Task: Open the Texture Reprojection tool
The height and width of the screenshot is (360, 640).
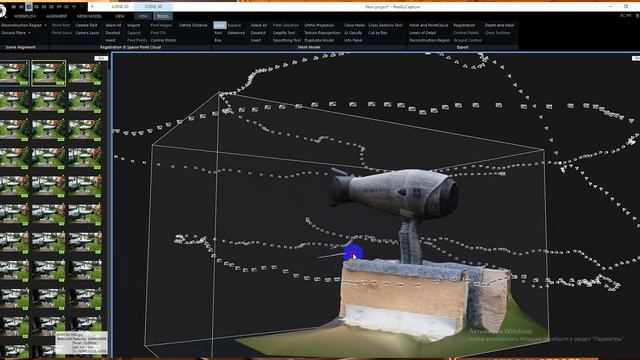Action: pos(322,33)
